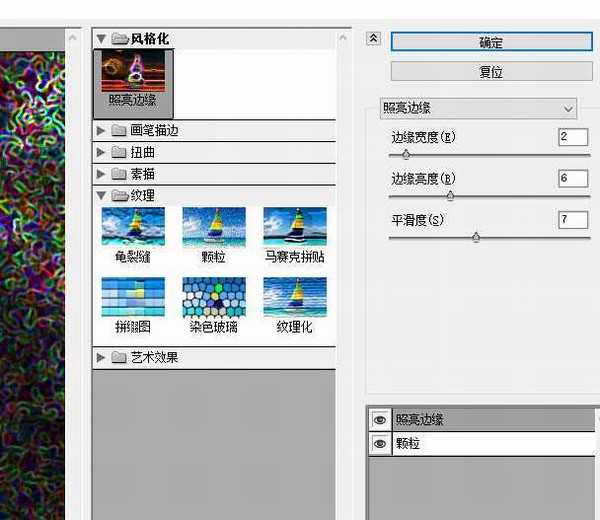600x520 pixels.
Task: Click the 平滑度 value input field
Action: point(573,219)
